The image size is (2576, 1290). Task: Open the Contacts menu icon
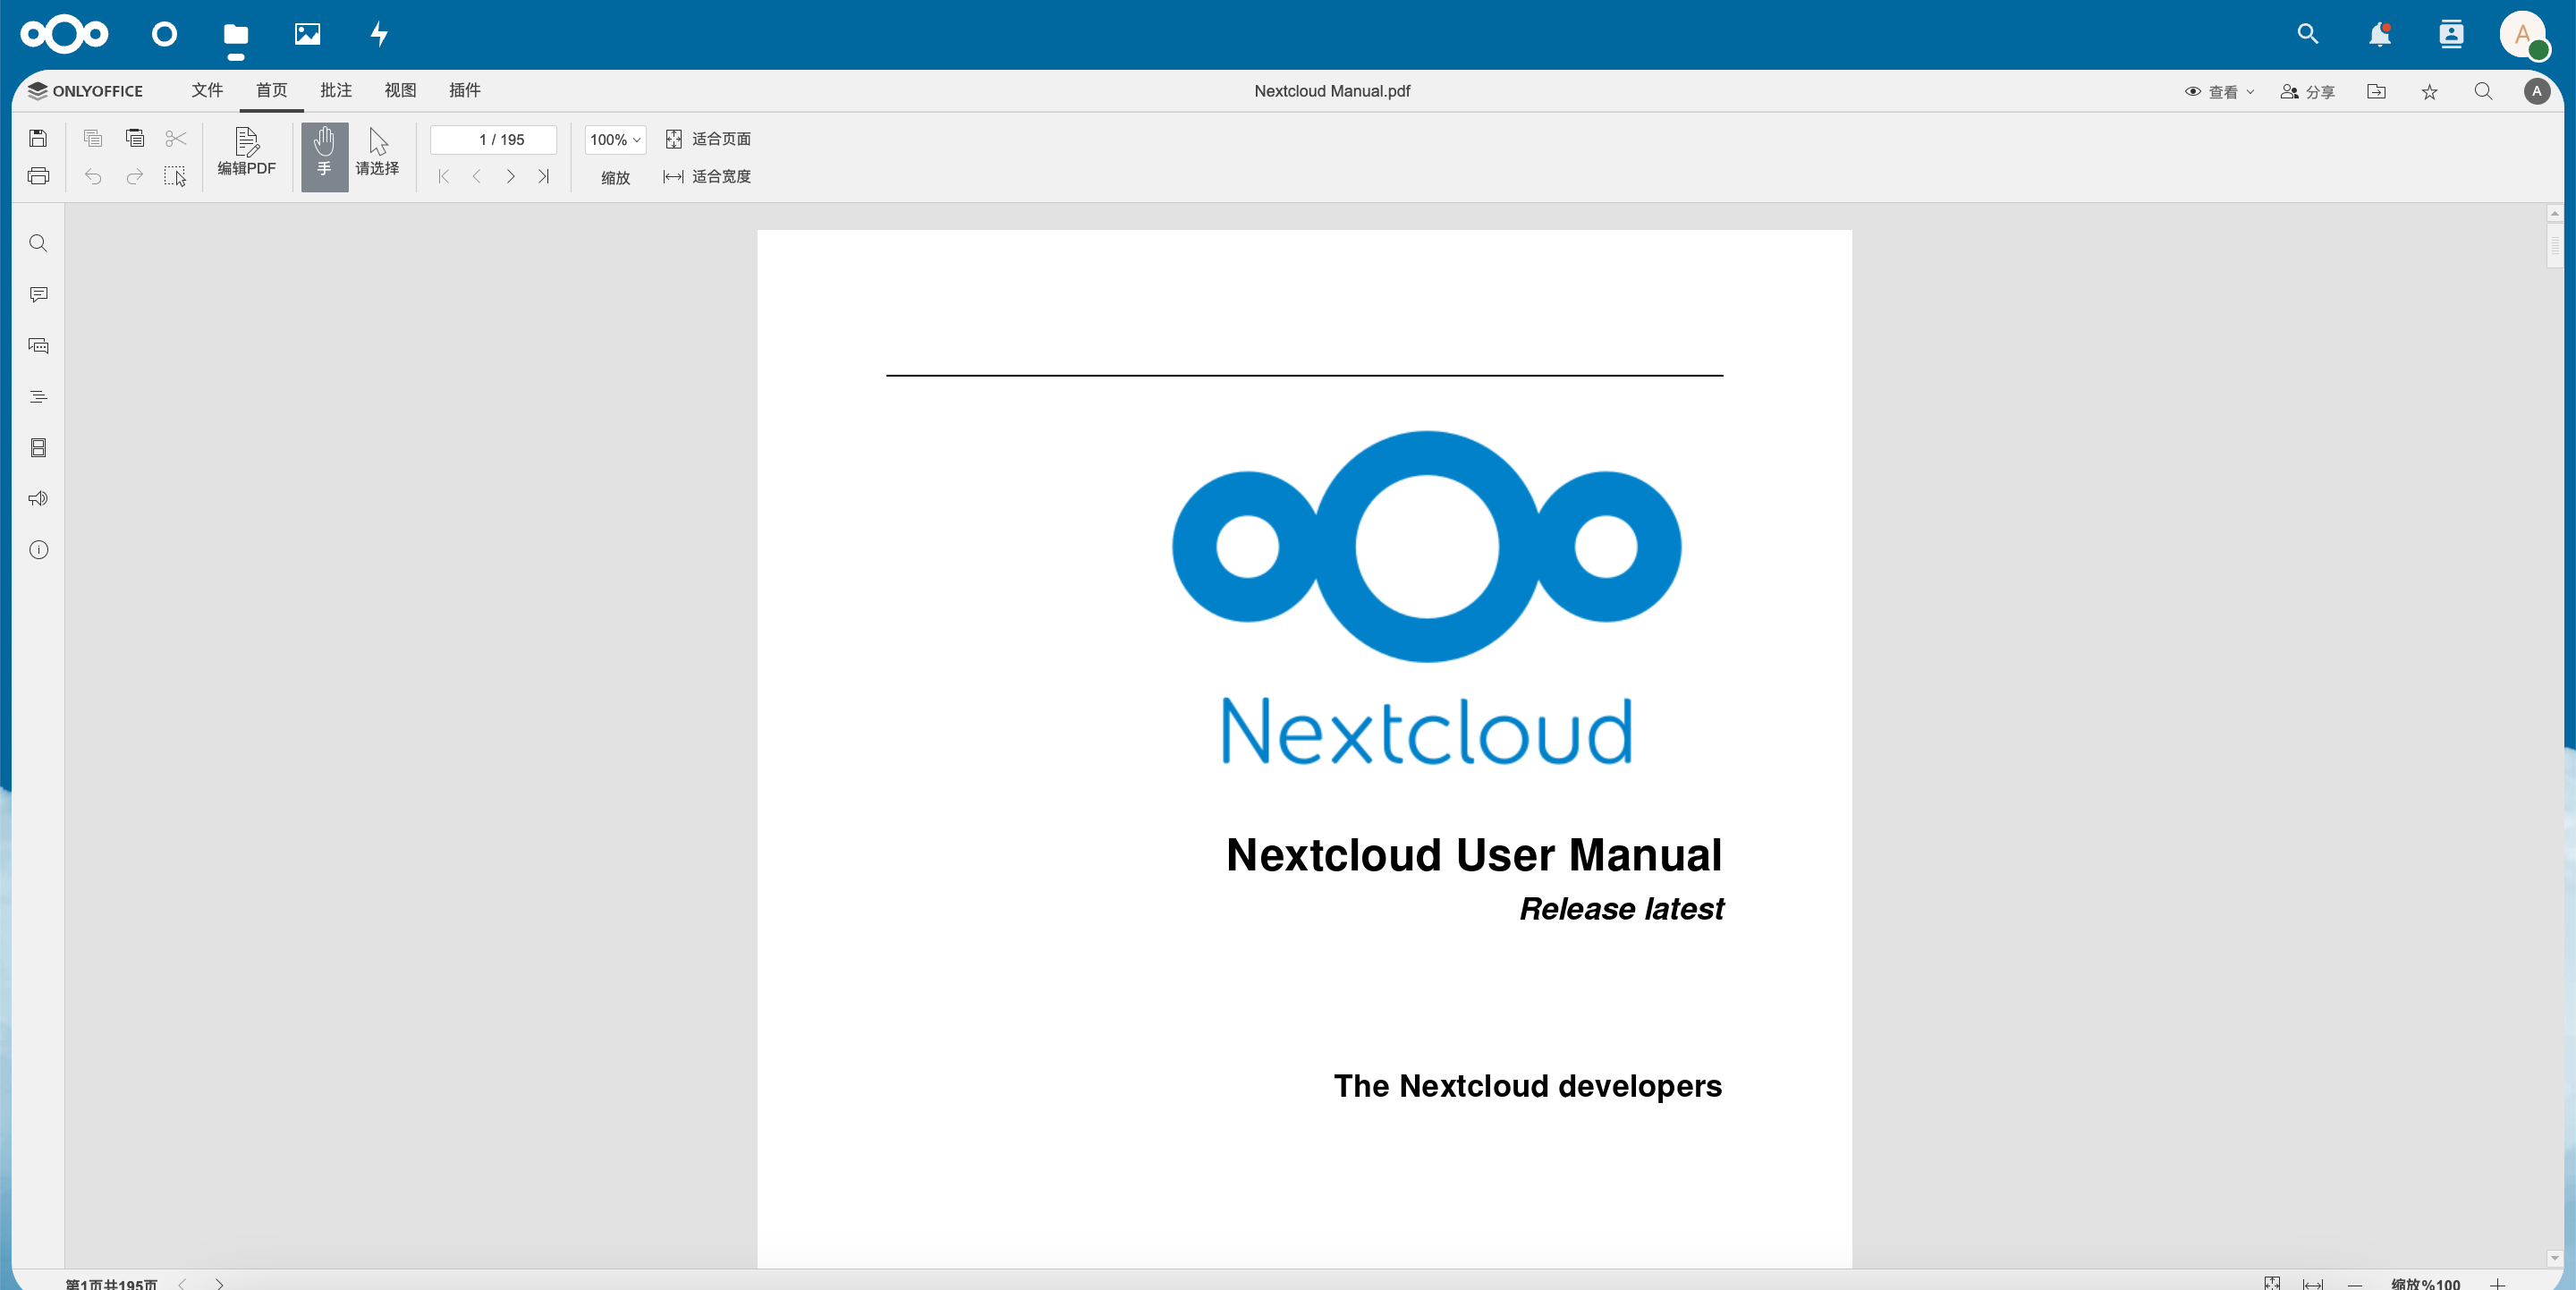[x=2451, y=34]
